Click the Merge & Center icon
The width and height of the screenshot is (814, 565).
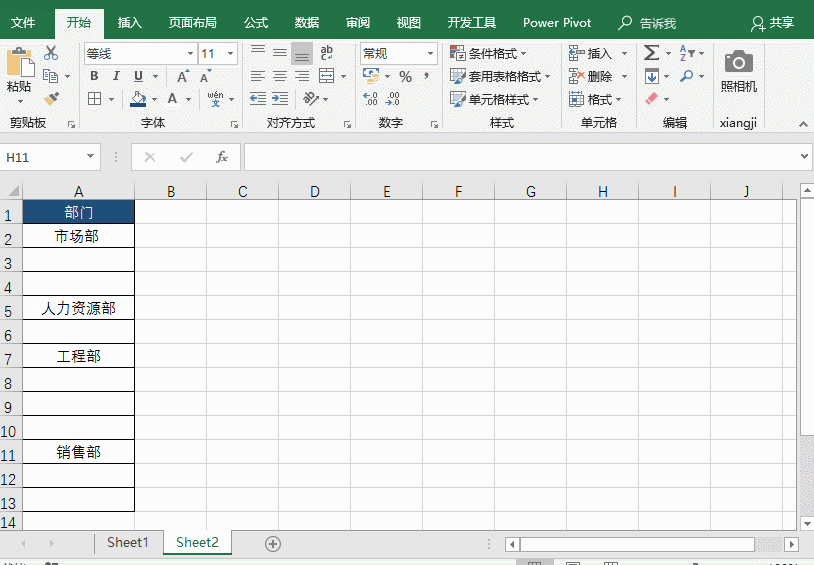(x=327, y=76)
